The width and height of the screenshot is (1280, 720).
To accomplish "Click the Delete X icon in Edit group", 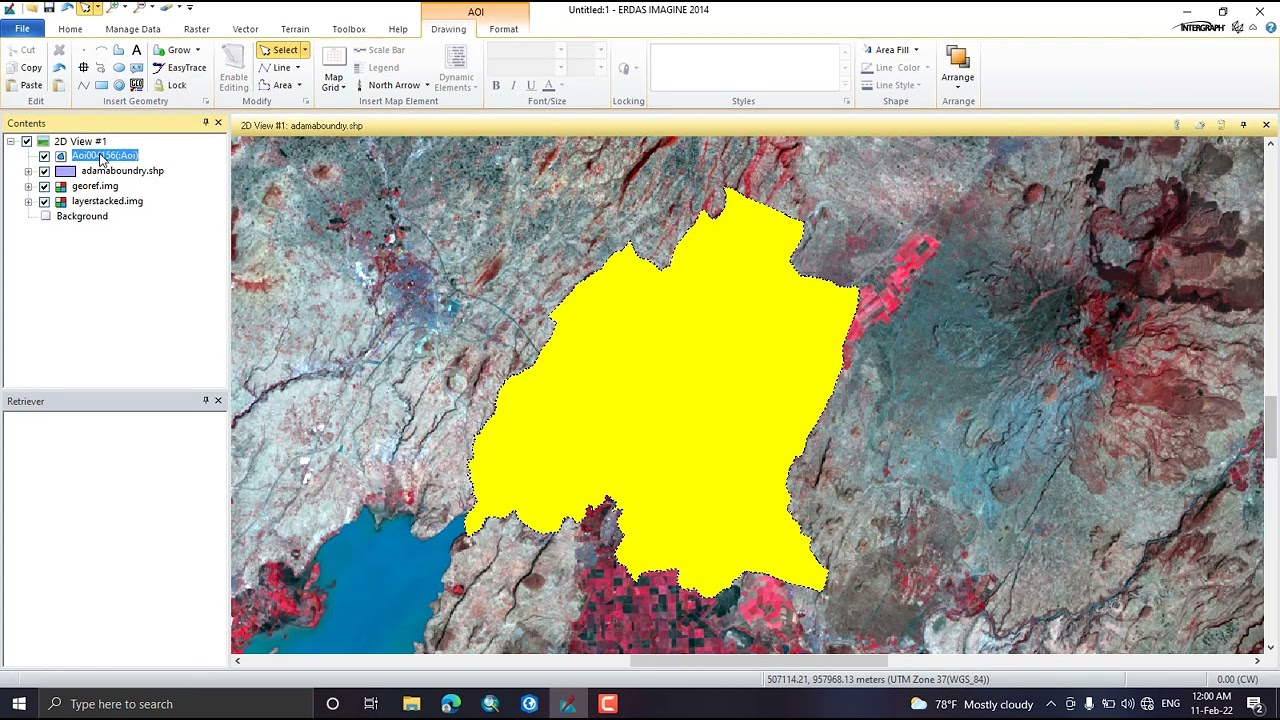I will pyautogui.click(x=59, y=50).
